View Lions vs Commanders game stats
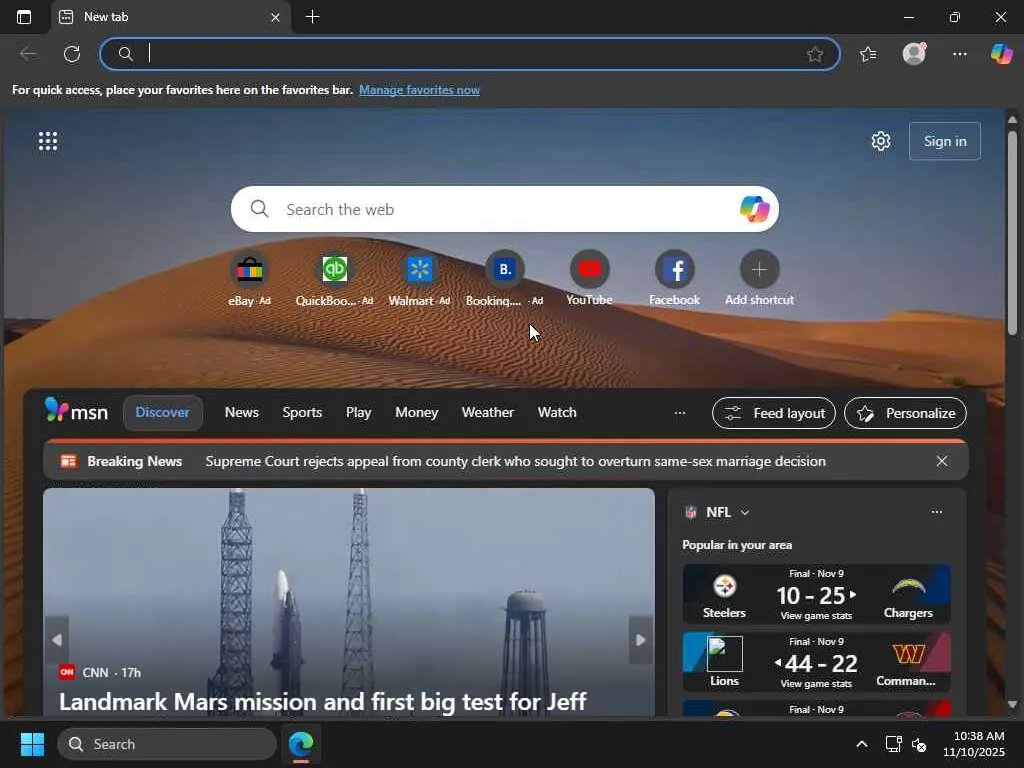 [x=816, y=684]
